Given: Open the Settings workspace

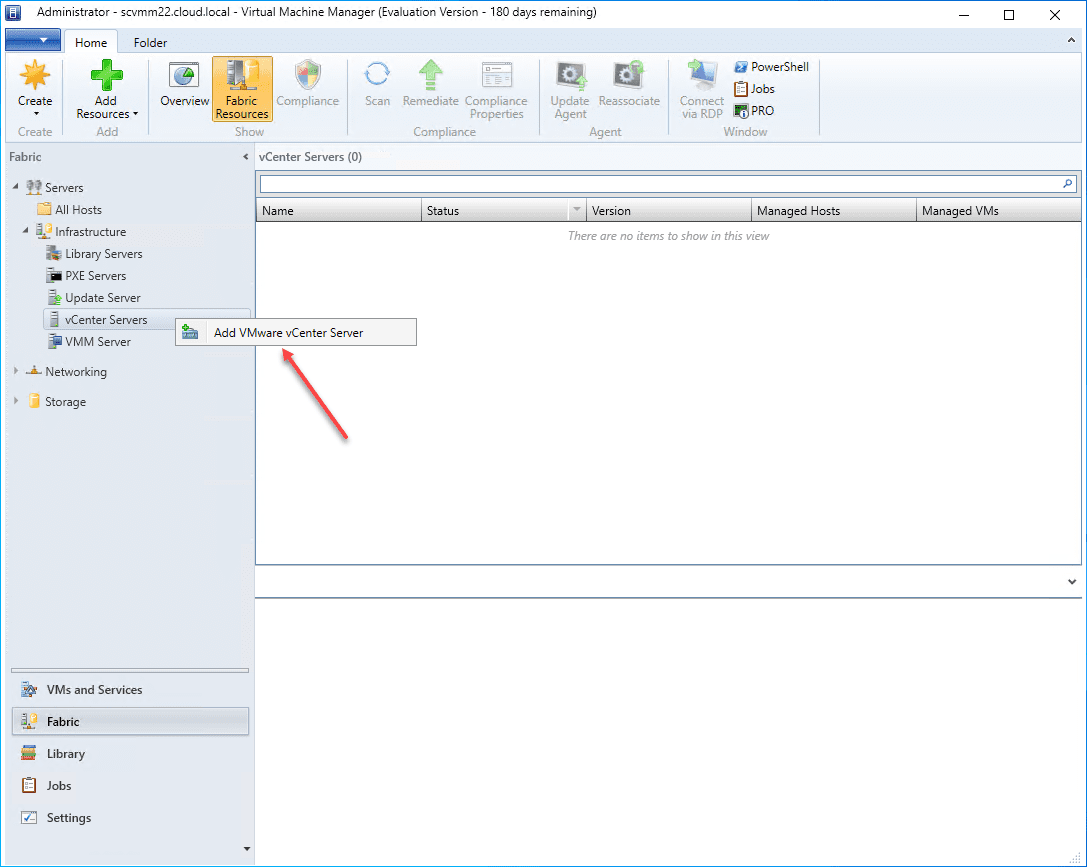Looking at the screenshot, I should click(x=130, y=818).
